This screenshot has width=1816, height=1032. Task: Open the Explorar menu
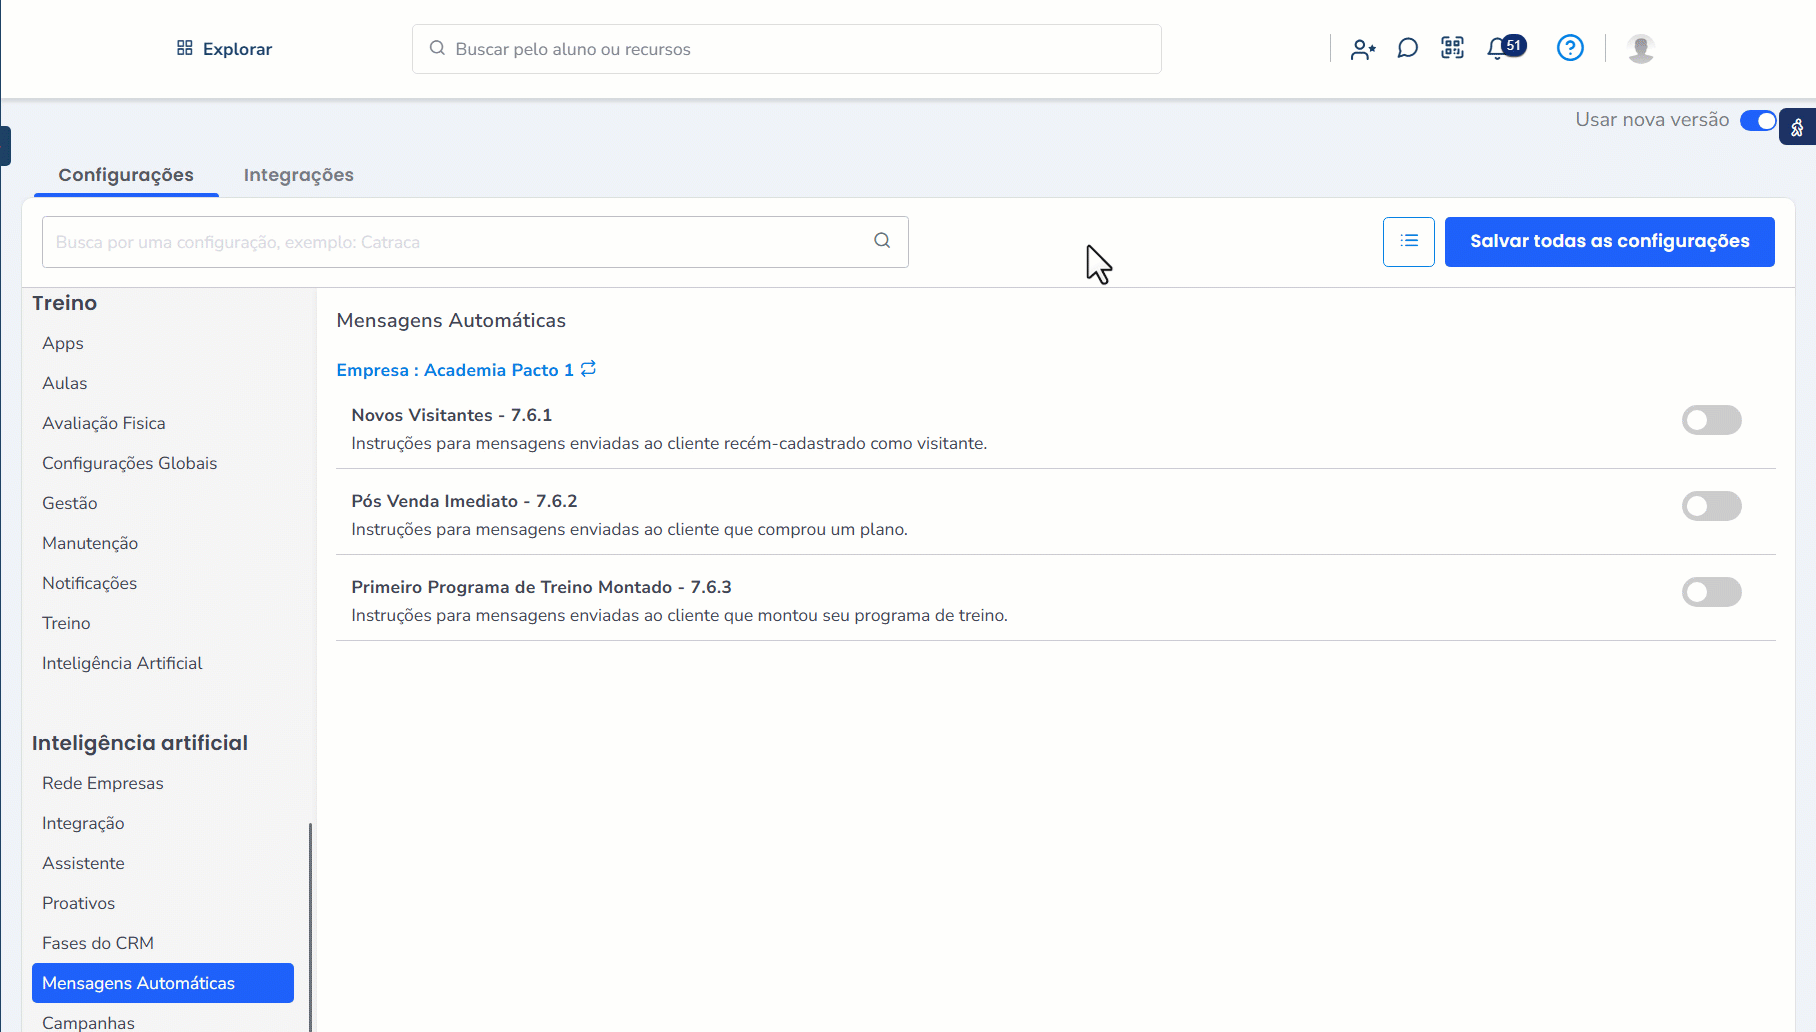pos(224,49)
